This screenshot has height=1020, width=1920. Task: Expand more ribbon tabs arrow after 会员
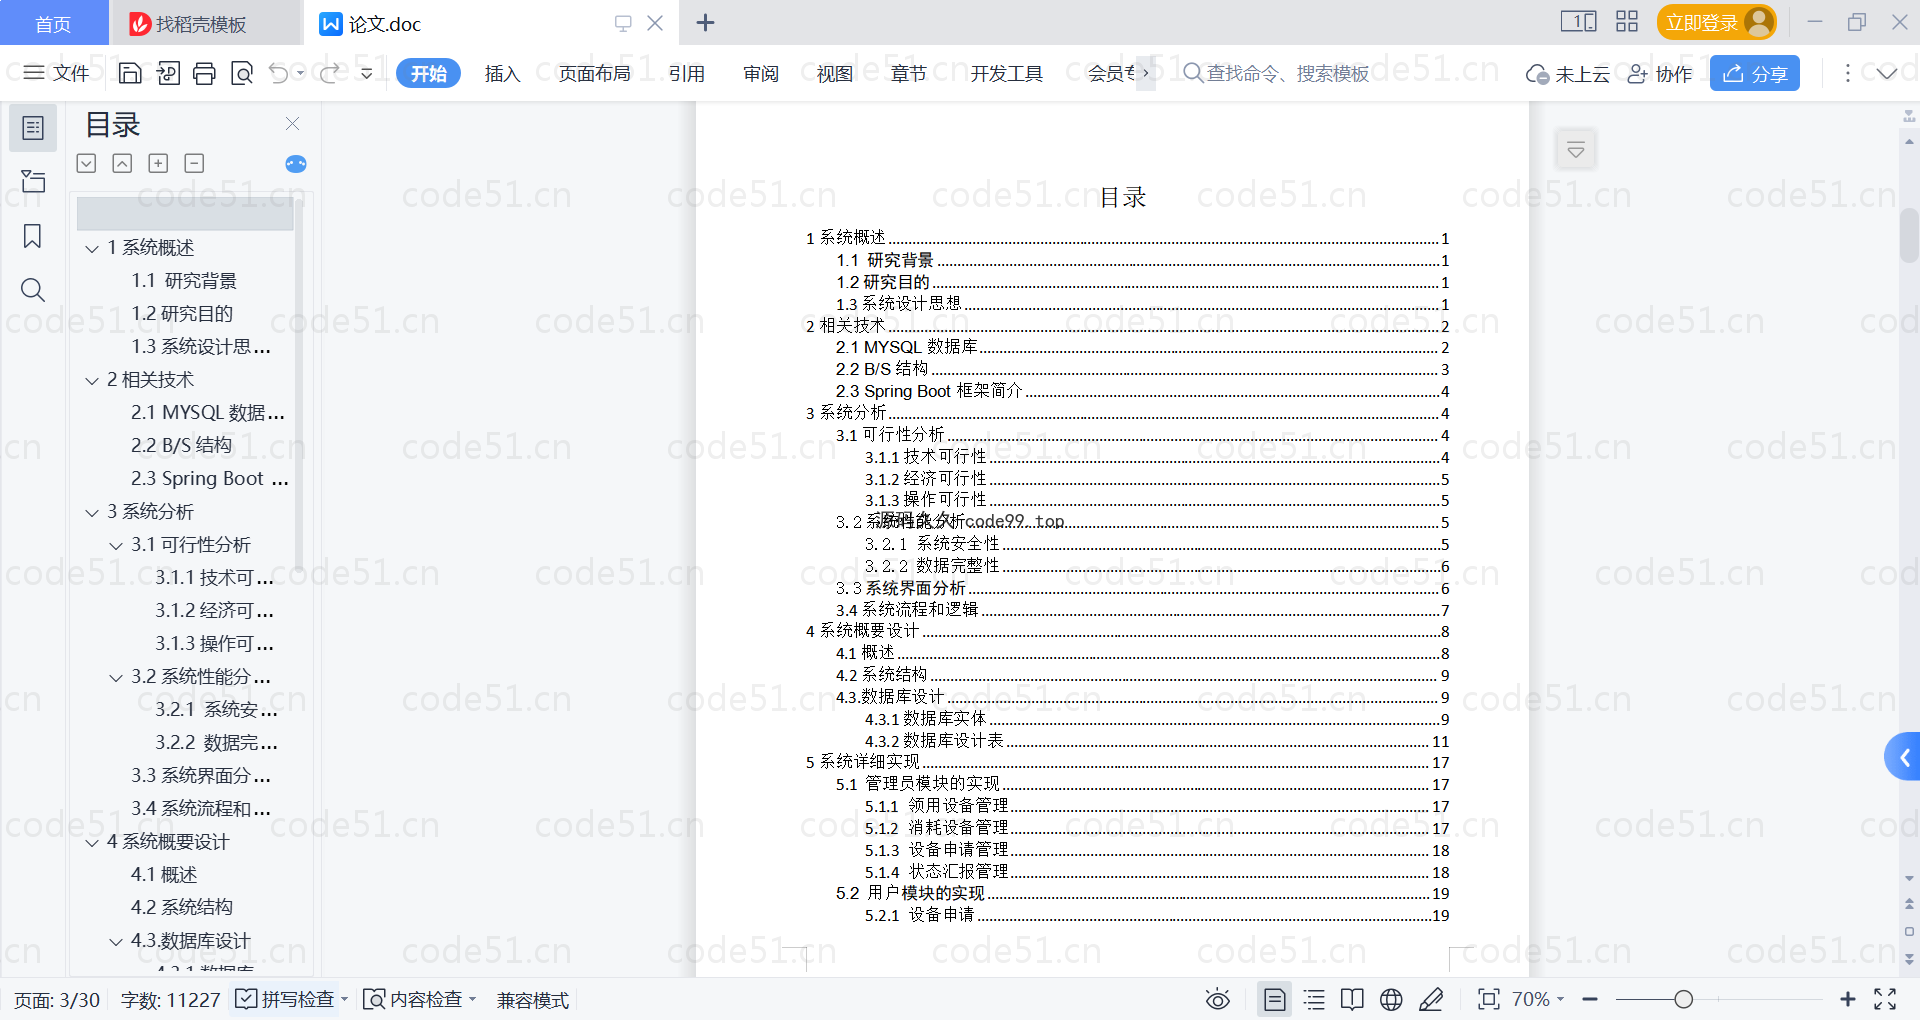(1146, 73)
